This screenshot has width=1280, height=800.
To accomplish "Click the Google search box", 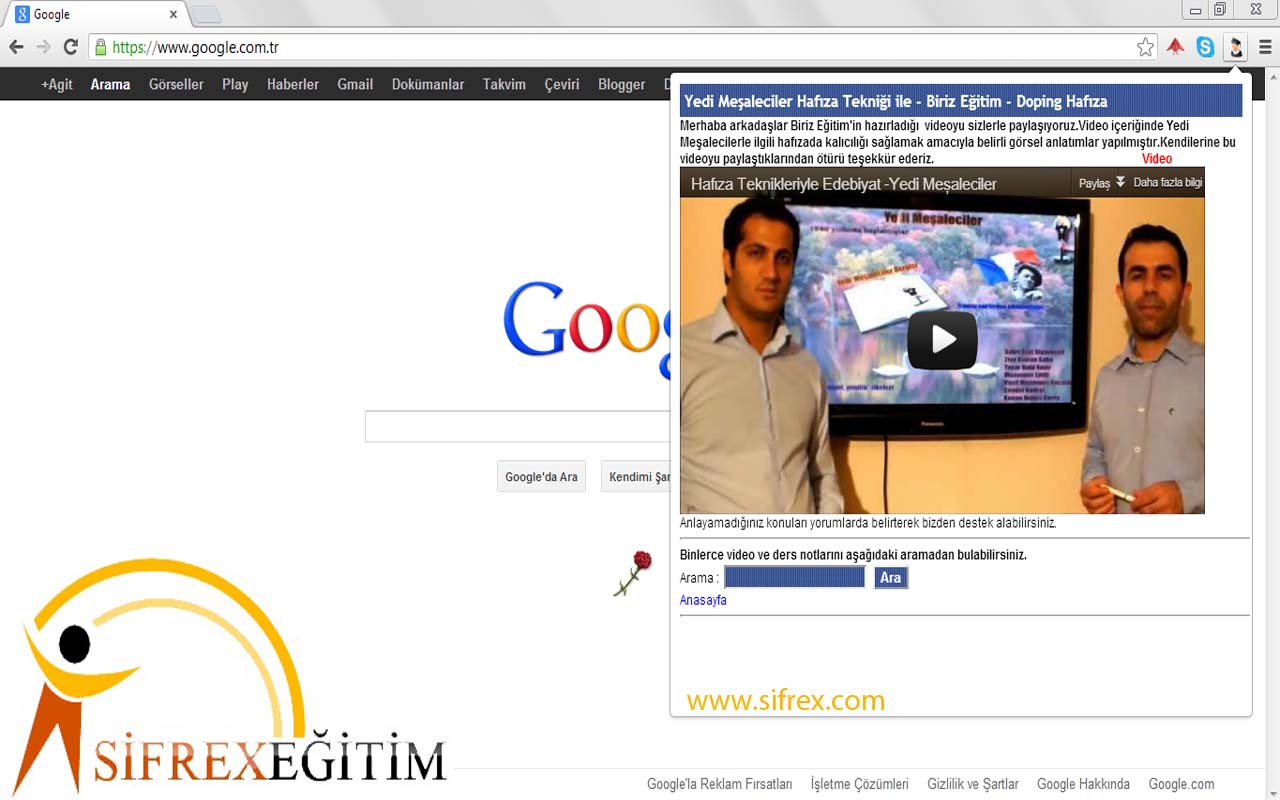I will click(x=517, y=426).
